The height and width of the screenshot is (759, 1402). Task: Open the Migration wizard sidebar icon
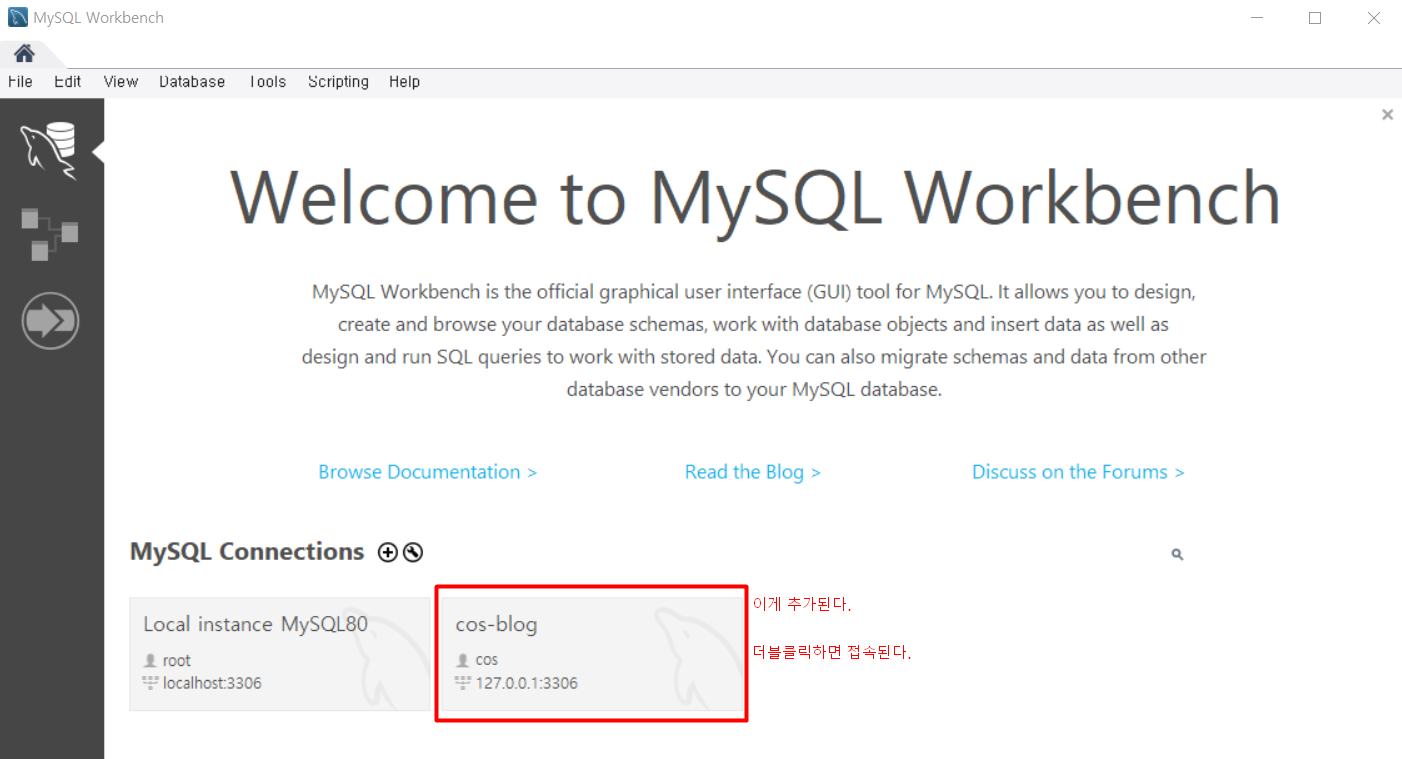click(x=50, y=321)
